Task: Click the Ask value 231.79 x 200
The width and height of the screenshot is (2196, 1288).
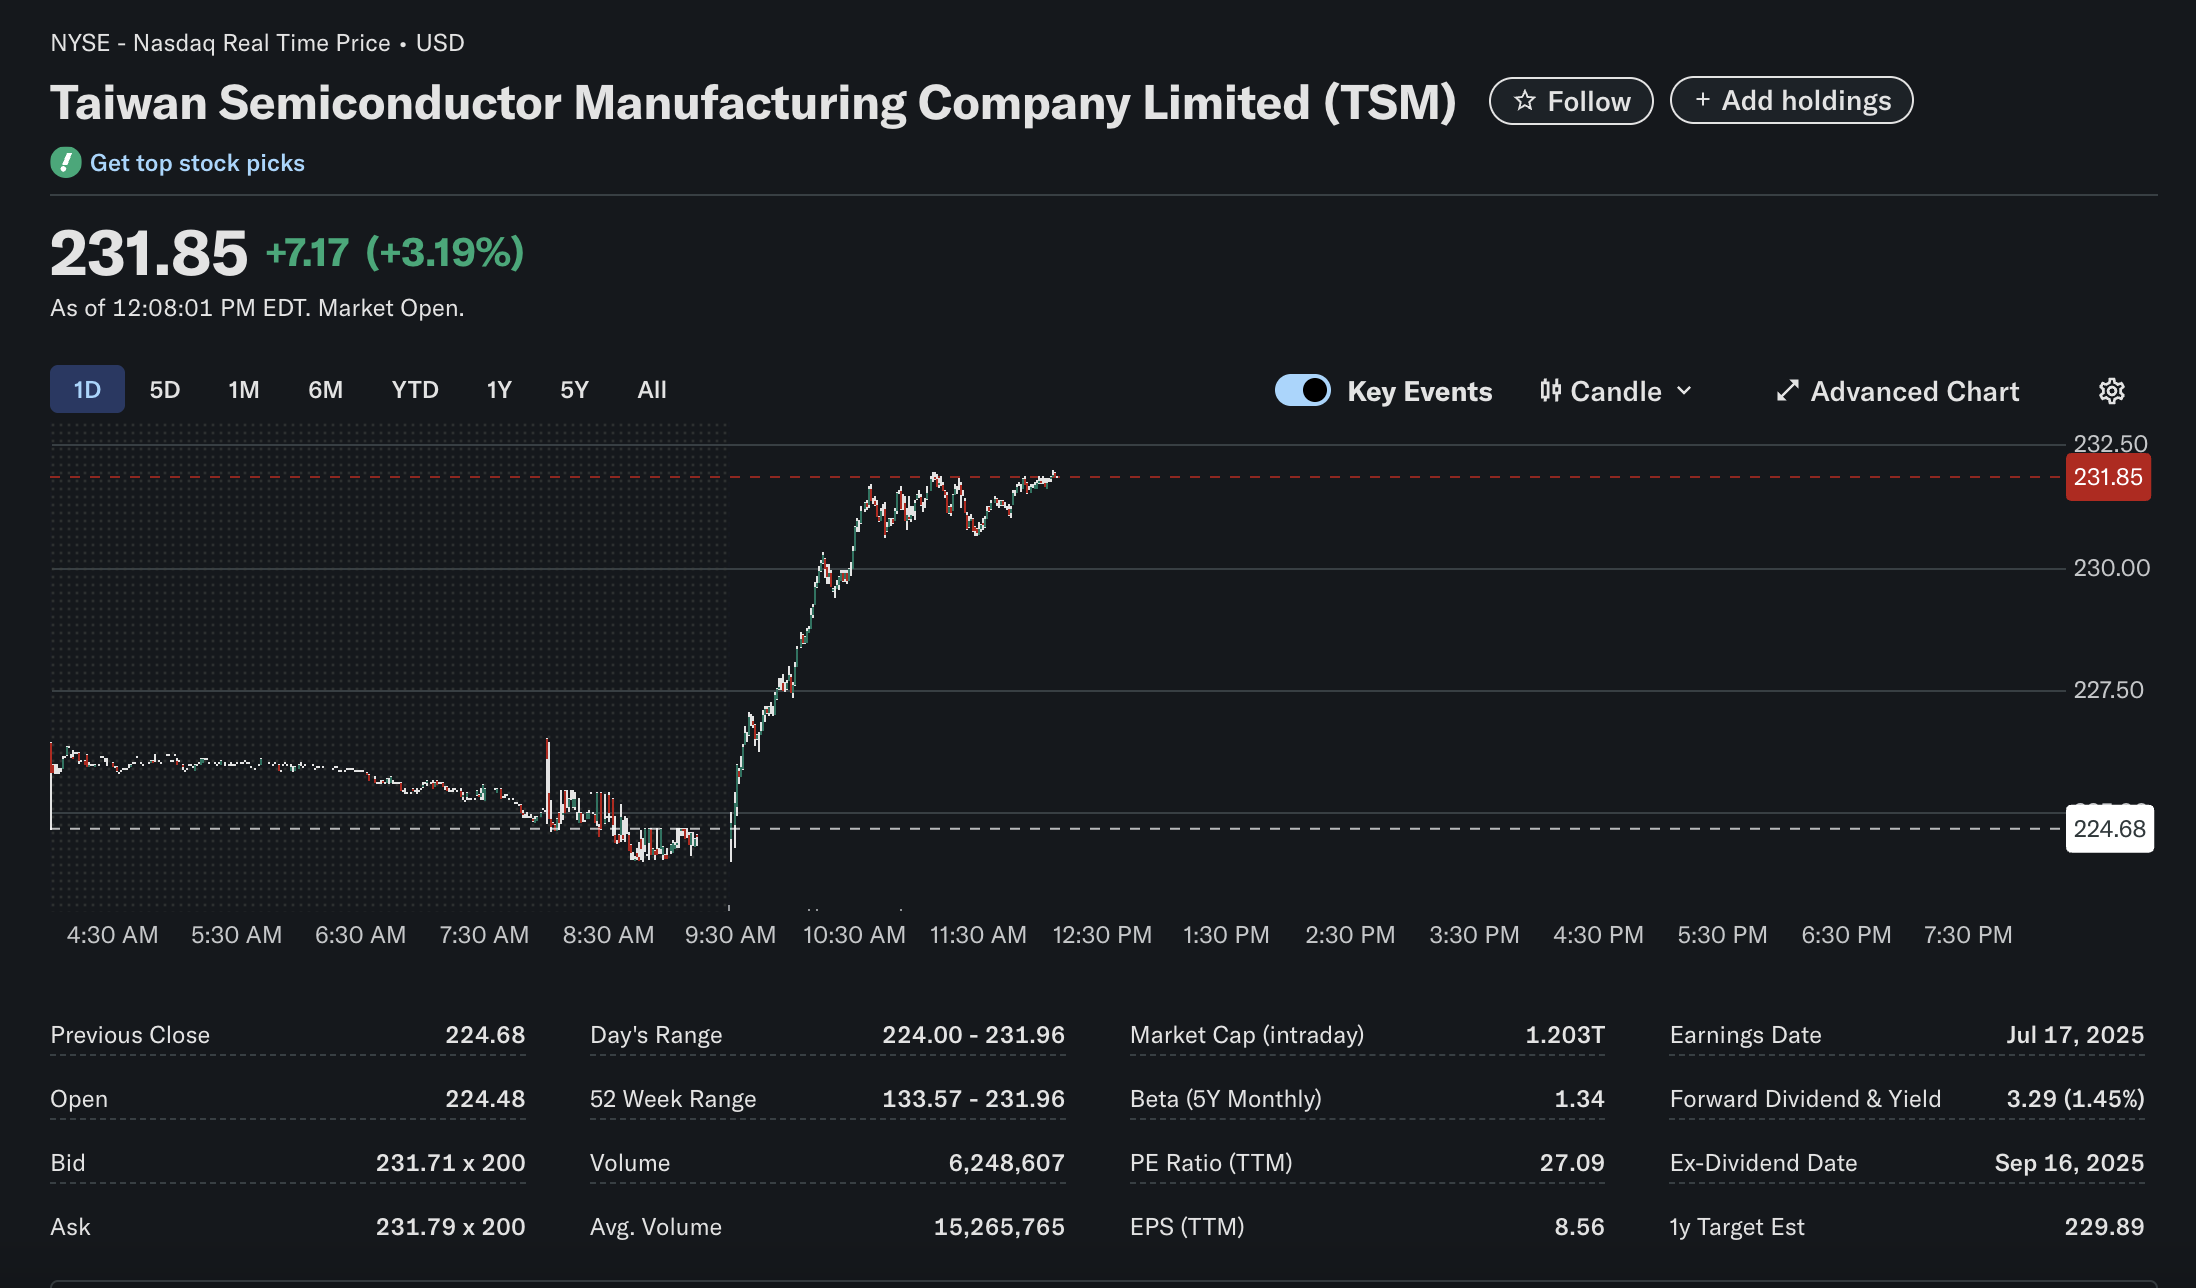Action: pyautogui.click(x=450, y=1227)
